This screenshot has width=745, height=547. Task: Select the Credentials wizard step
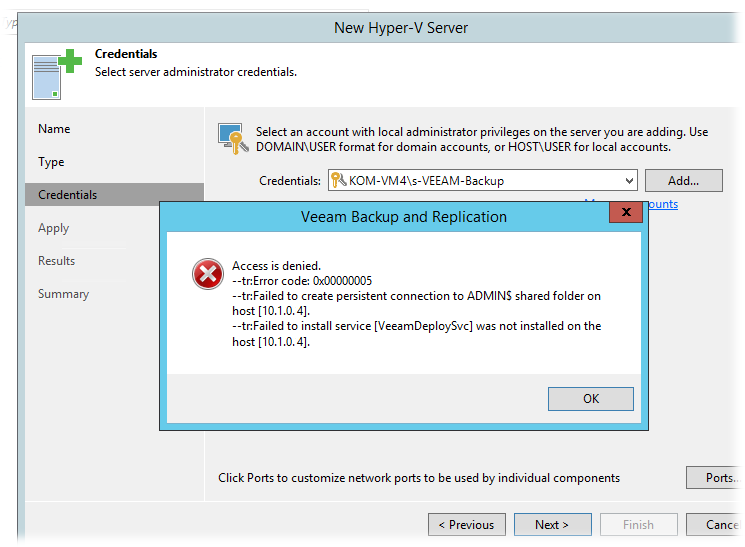(115, 195)
